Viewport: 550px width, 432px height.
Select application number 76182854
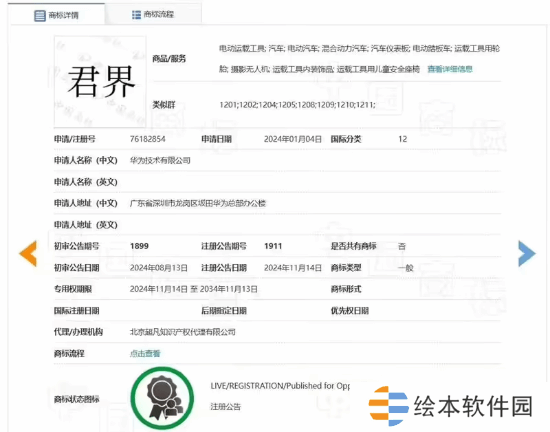[x=148, y=139]
